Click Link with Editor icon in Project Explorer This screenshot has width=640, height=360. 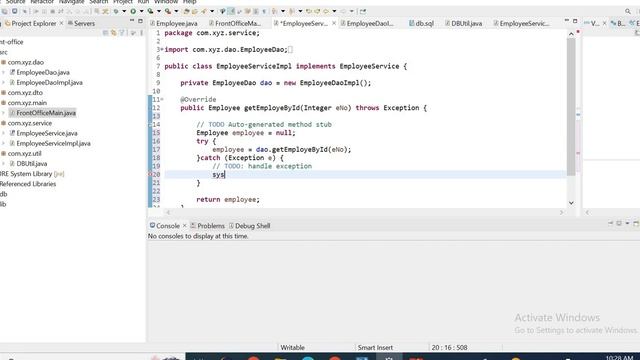click(x=113, y=33)
